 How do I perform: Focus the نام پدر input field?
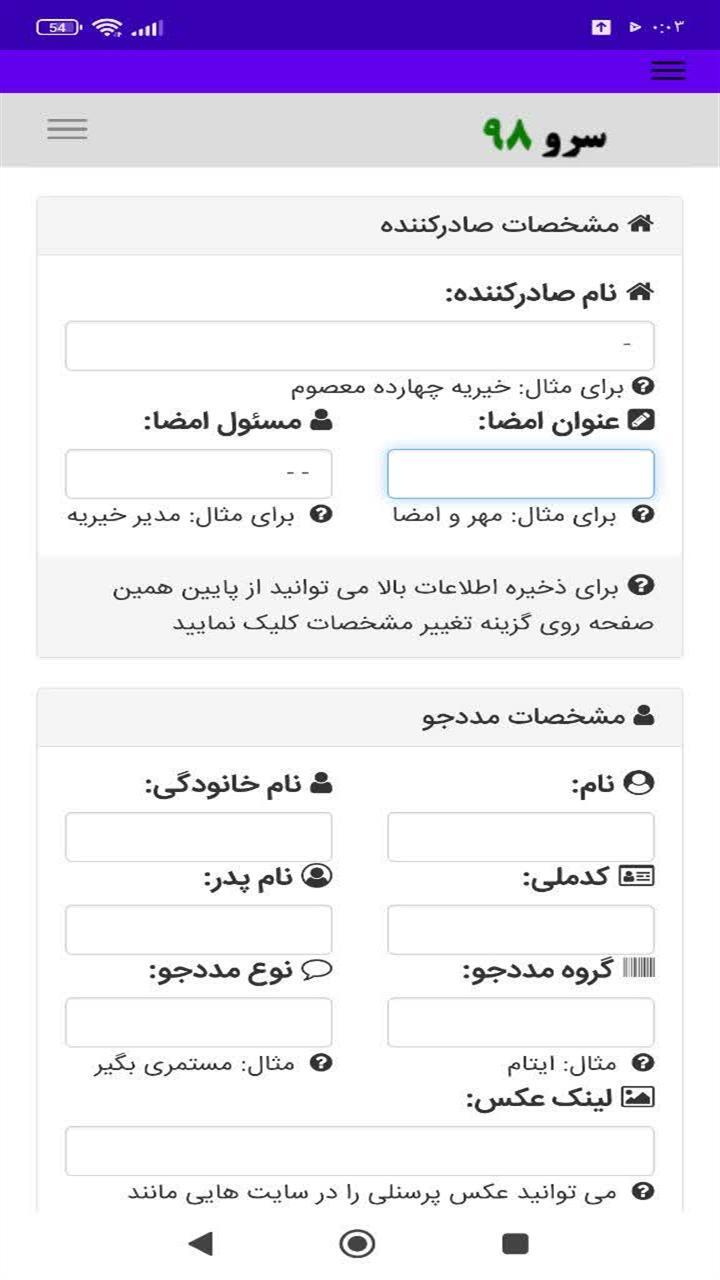[198, 930]
